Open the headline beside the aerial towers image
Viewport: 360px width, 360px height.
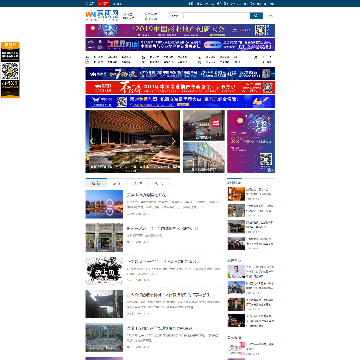[159, 328]
